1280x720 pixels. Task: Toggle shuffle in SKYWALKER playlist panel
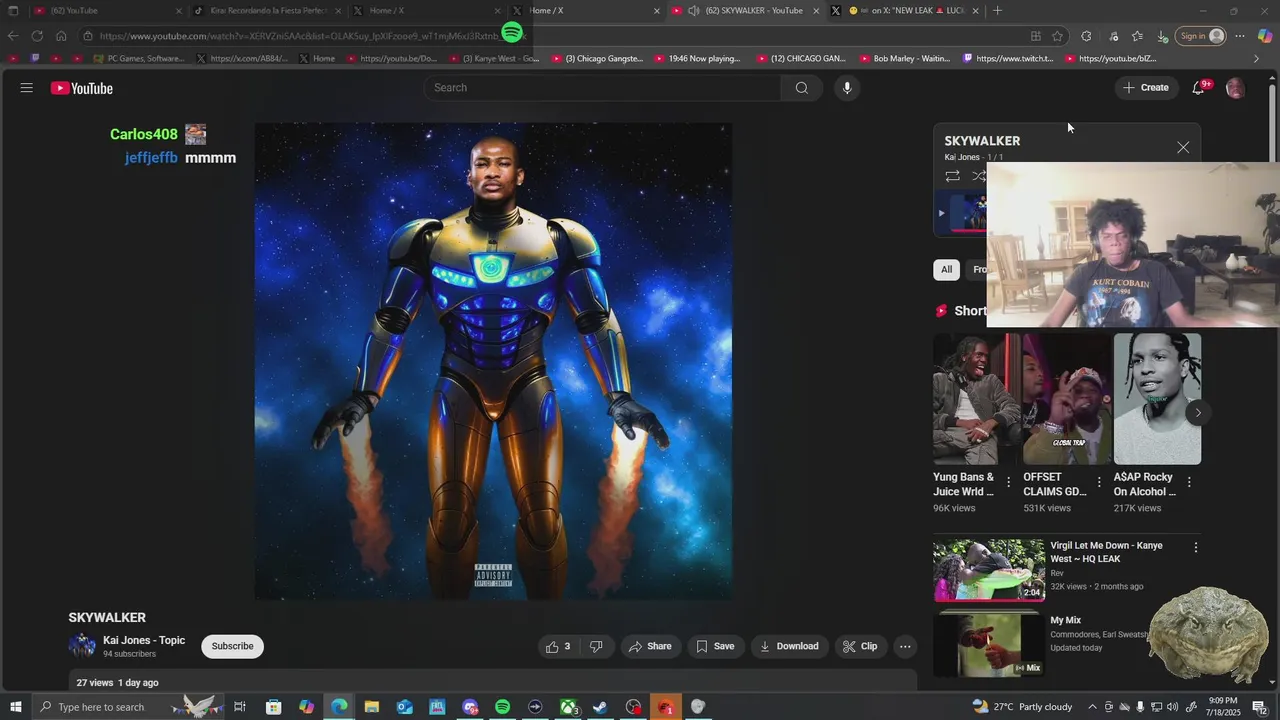[x=979, y=176]
